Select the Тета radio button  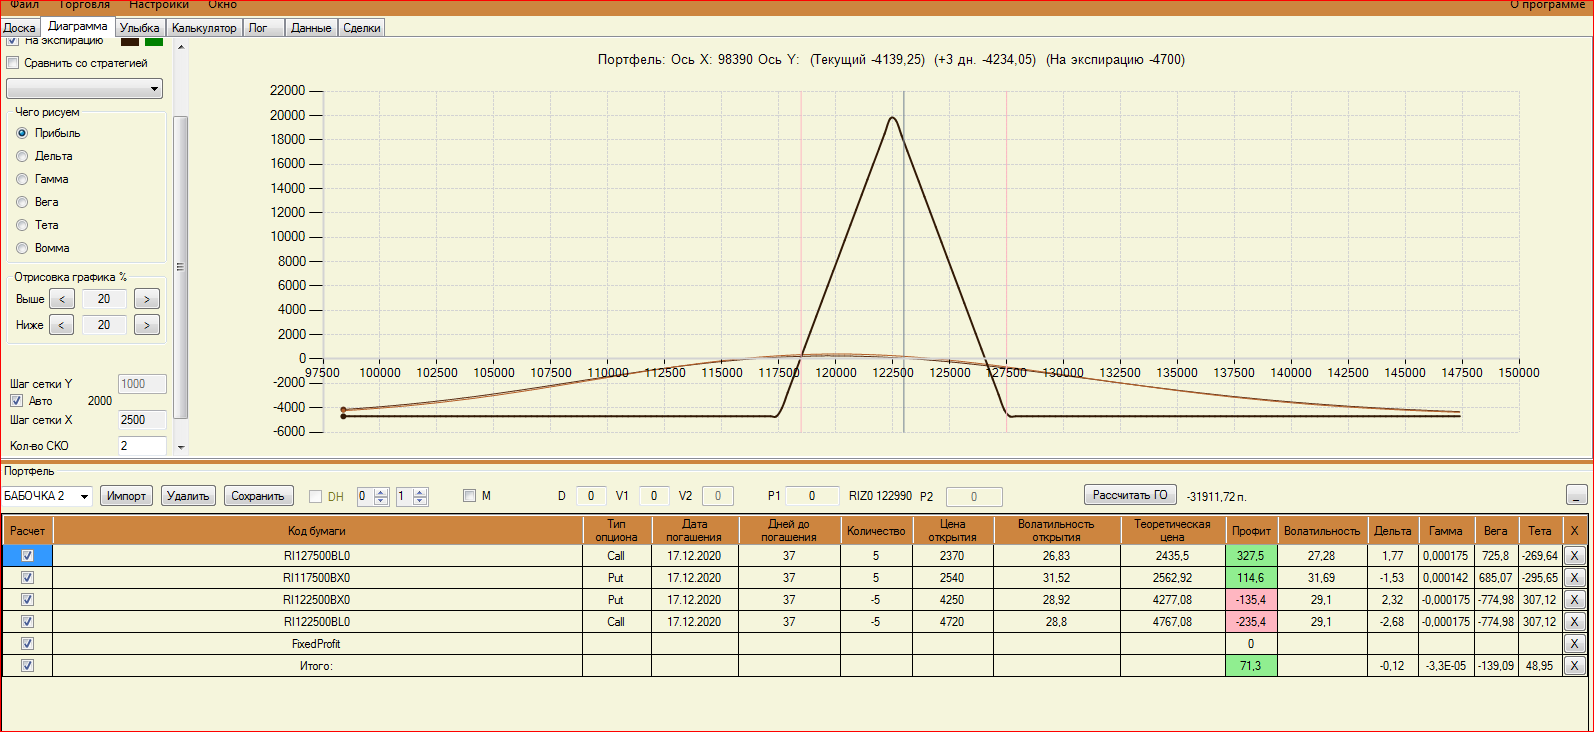coord(22,225)
